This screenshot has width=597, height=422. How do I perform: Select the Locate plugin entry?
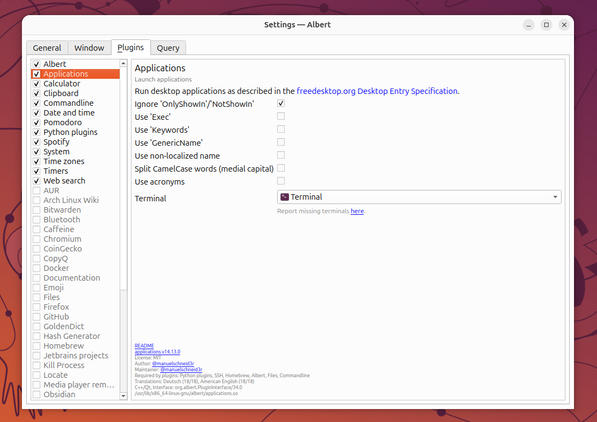pyautogui.click(x=75, y=375)
